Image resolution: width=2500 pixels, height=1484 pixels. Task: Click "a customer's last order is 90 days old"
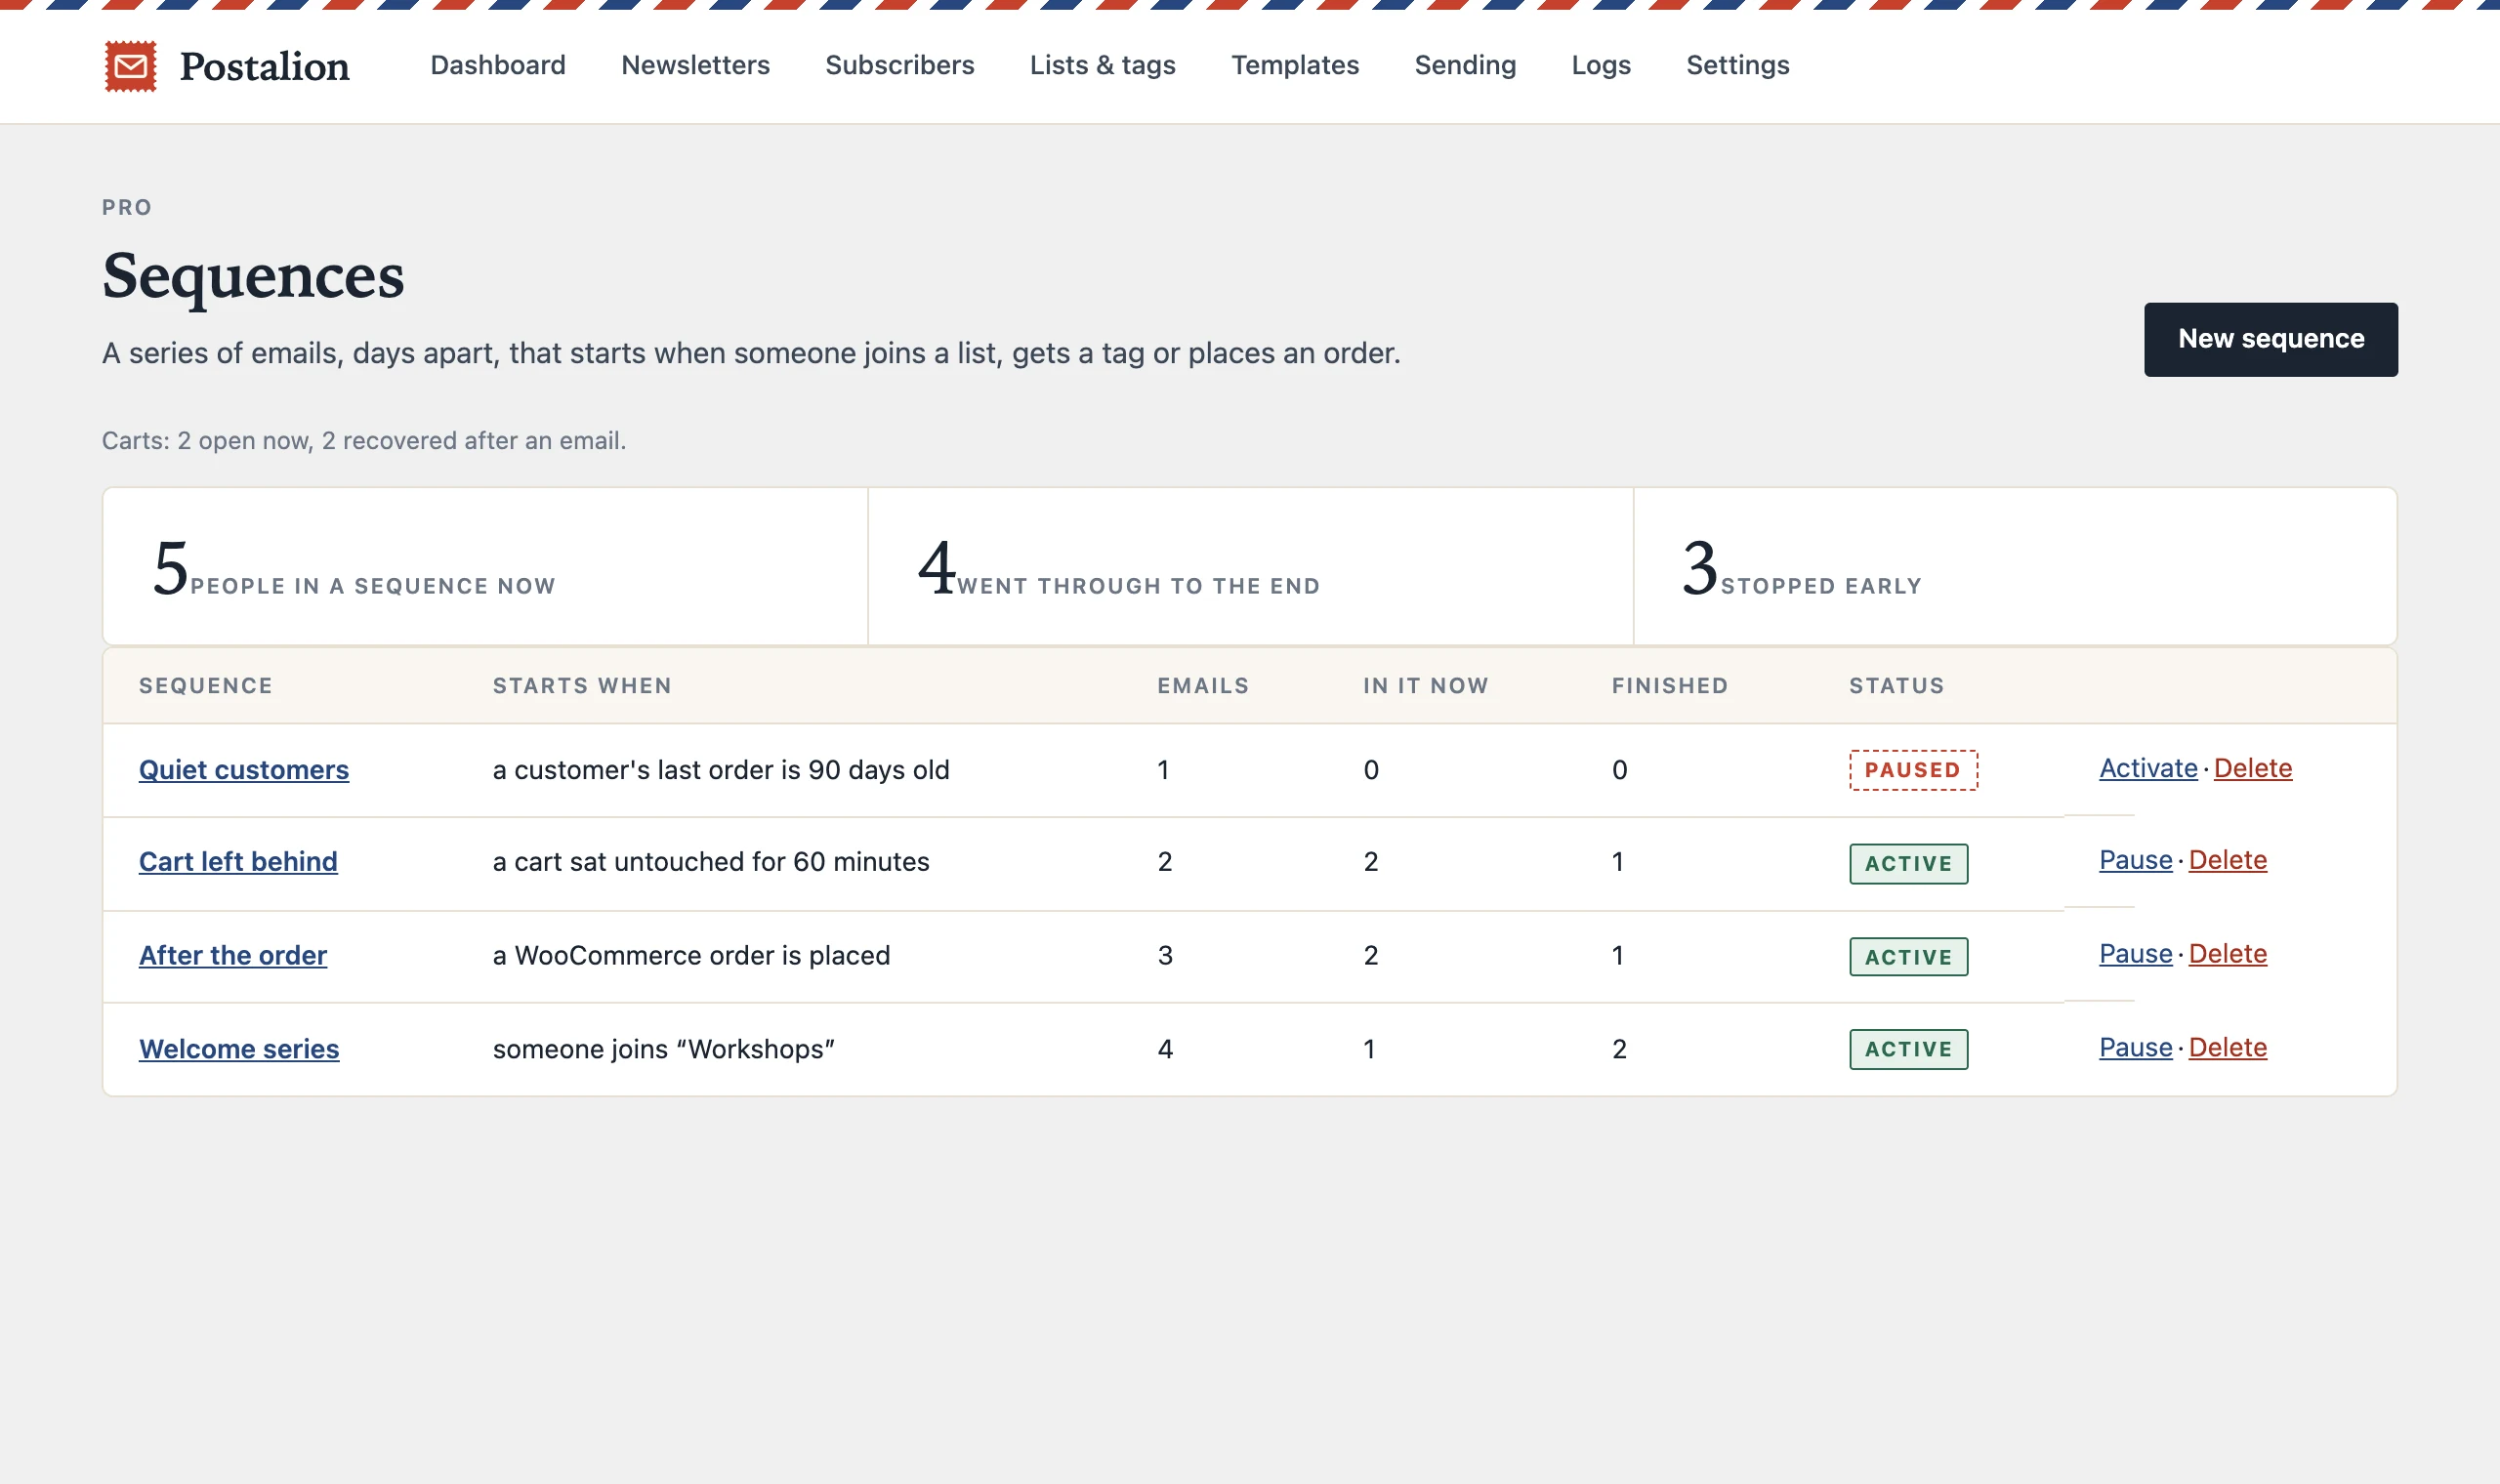tap(721, 770)
